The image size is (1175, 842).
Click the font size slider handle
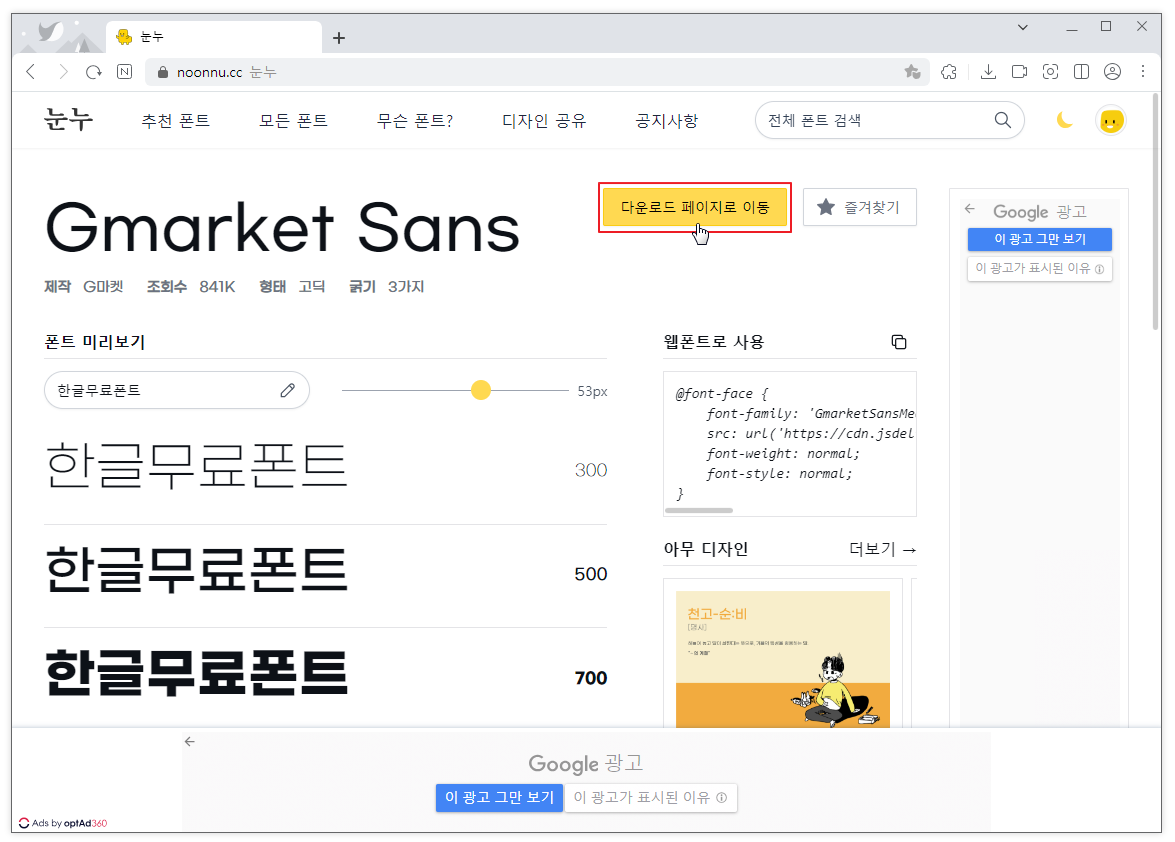tap(481, 390)
